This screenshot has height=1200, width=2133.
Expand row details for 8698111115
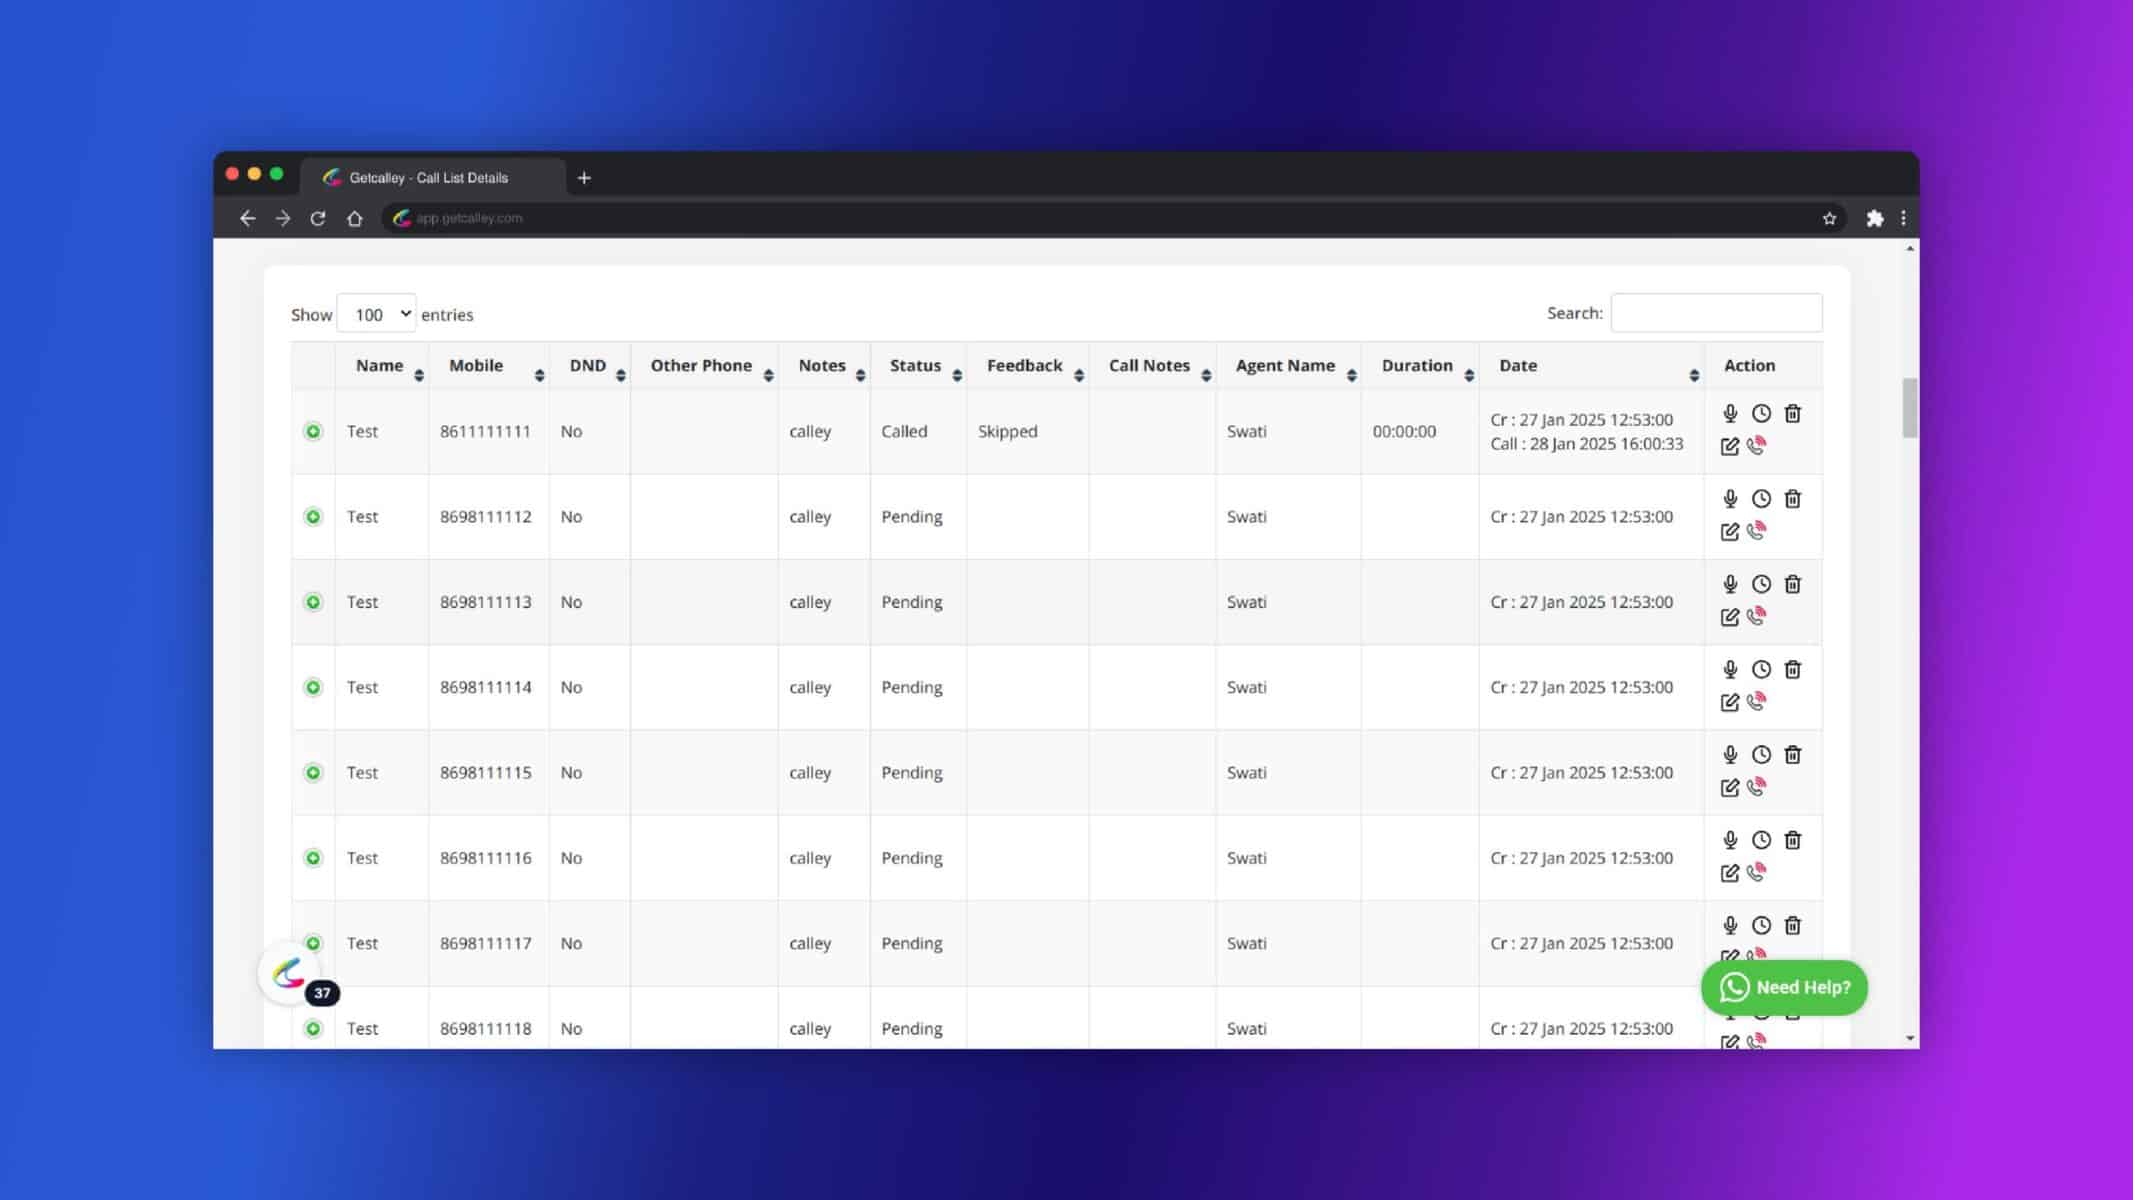[x=313, y=772]
